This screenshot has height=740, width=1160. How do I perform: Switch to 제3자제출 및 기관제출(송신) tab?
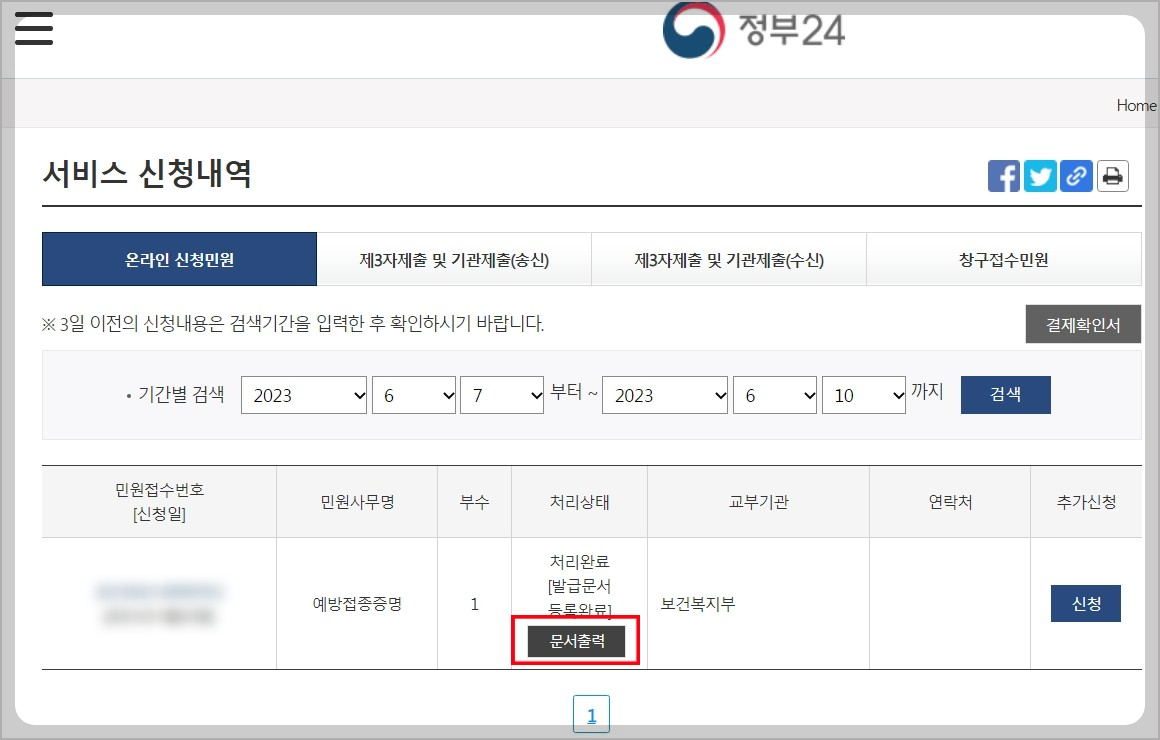(454, 259)
